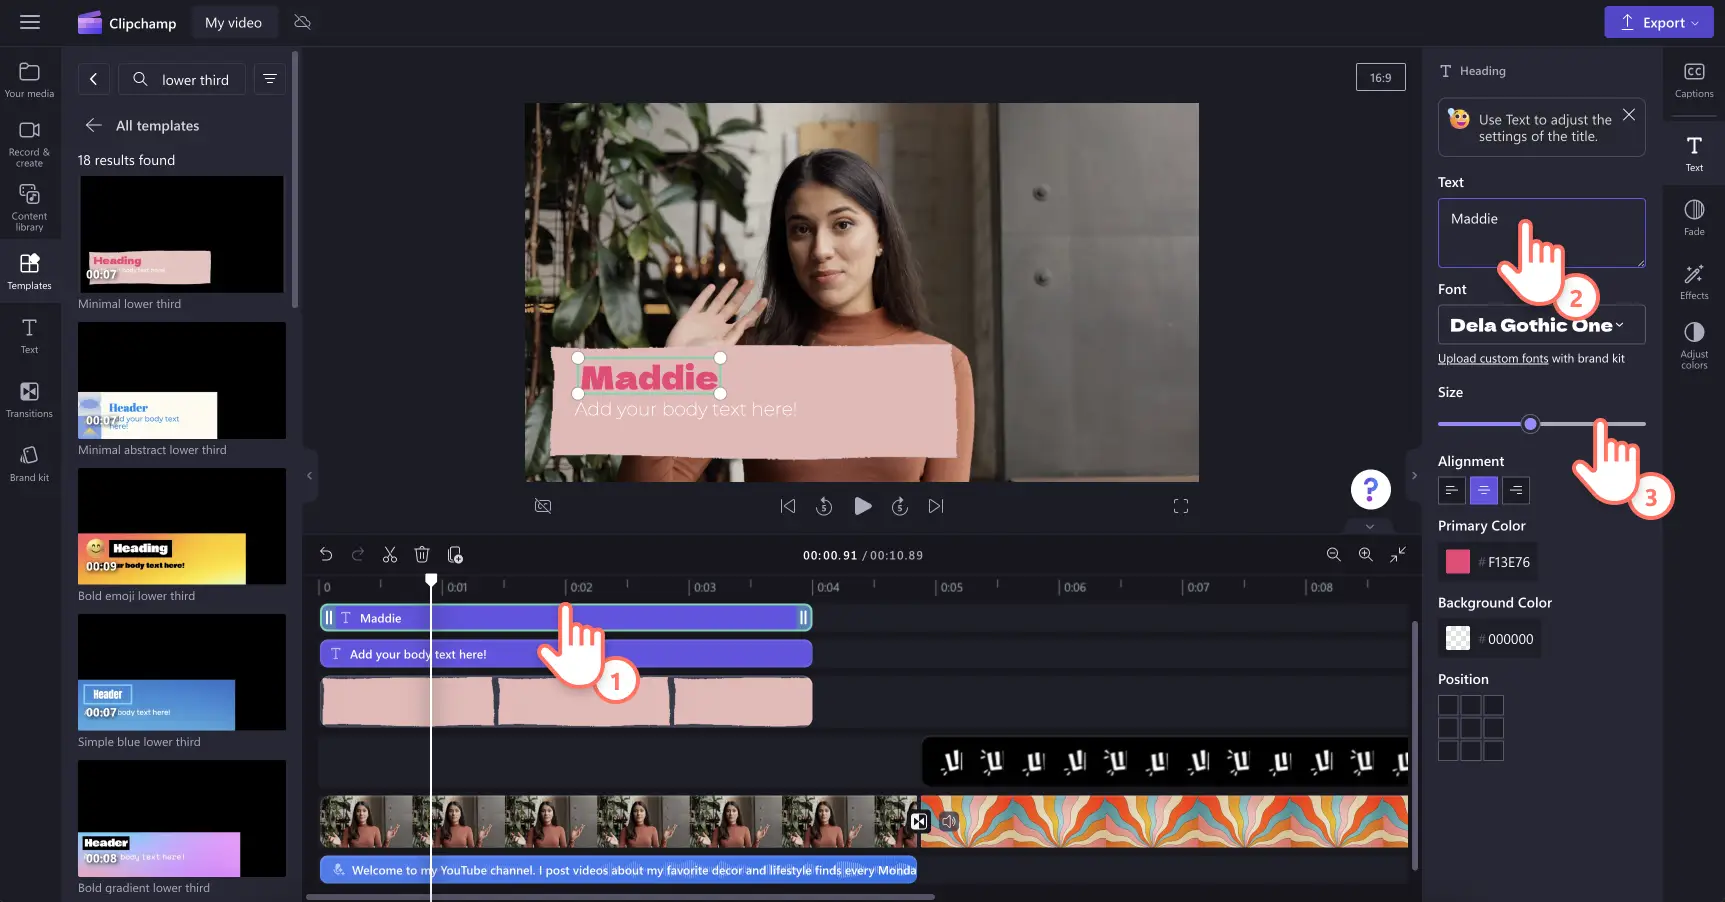
Task: Rewind five seconds
Action: (x=824, y=506)
